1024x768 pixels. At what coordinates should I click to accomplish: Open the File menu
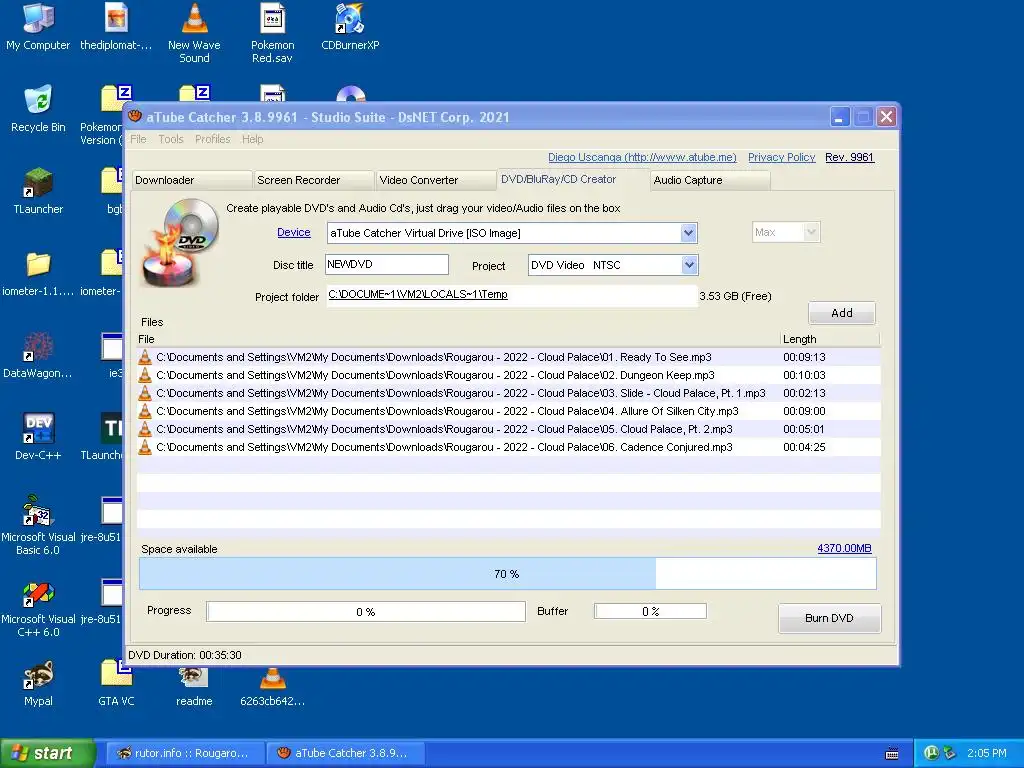point(138,139)
